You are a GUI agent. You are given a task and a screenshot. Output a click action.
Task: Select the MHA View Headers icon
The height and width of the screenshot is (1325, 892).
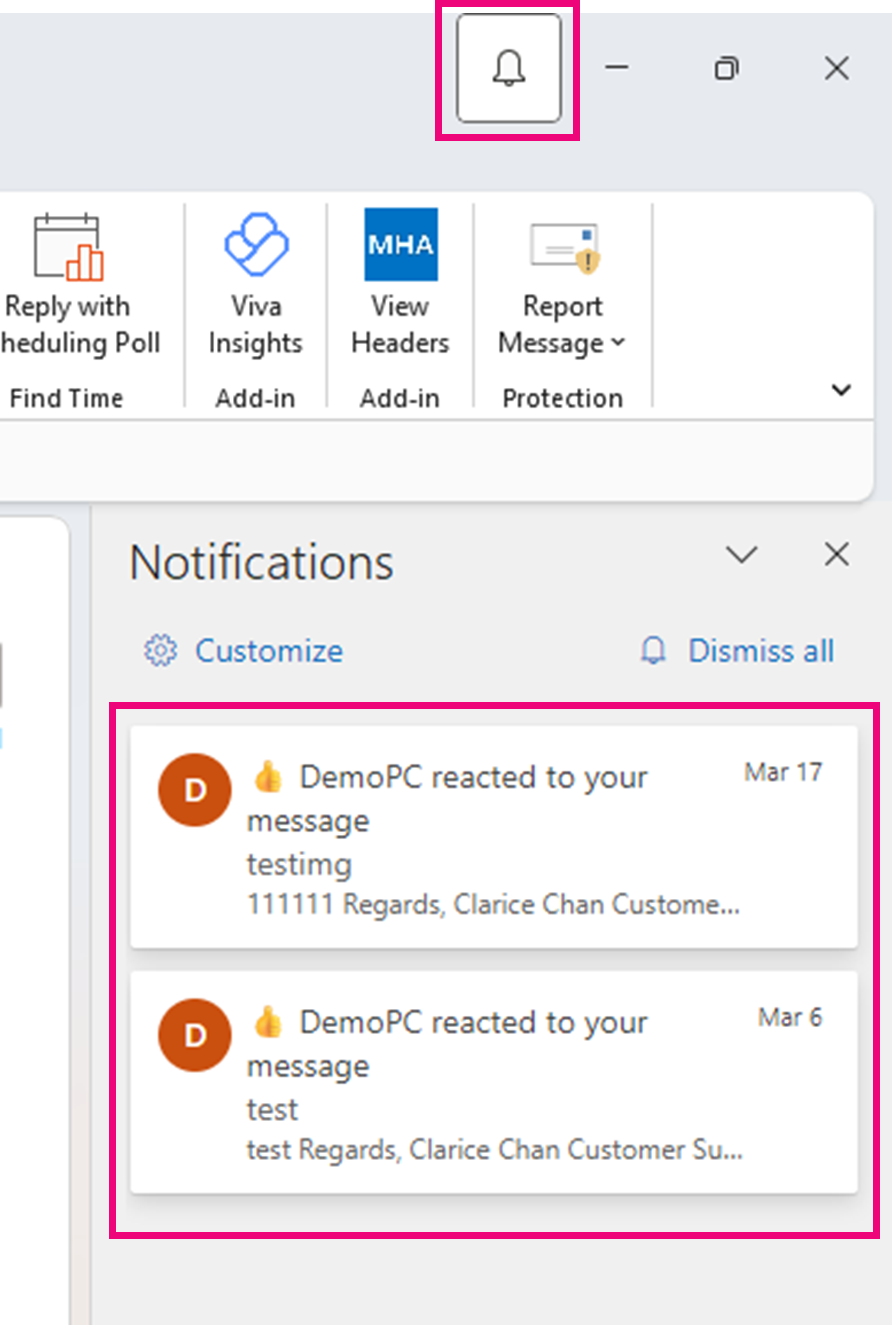click(399, 244)
